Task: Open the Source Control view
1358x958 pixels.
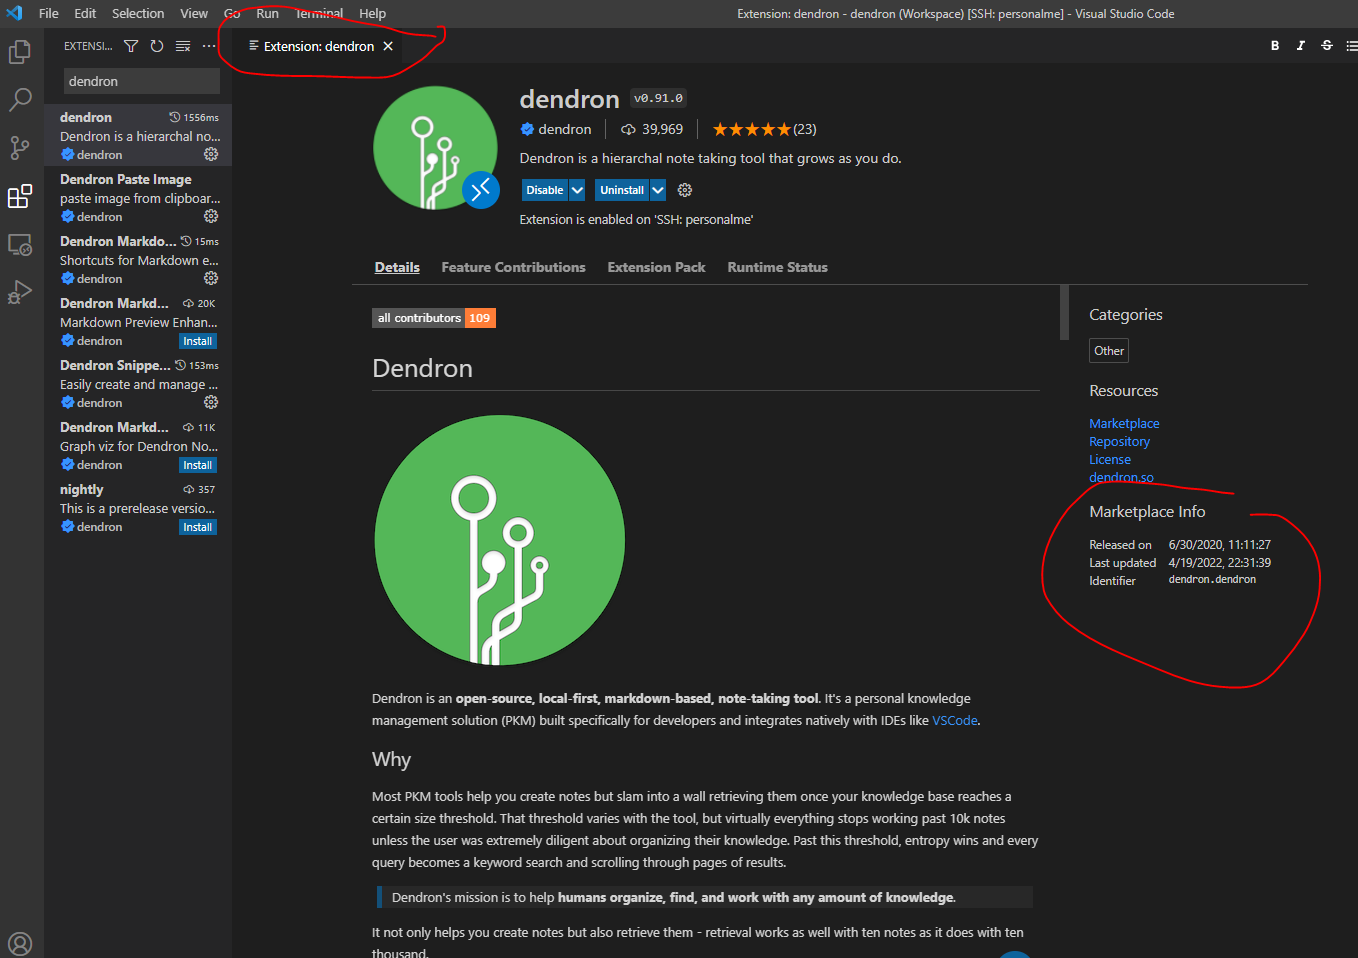Action: click(x=20, y=148)
